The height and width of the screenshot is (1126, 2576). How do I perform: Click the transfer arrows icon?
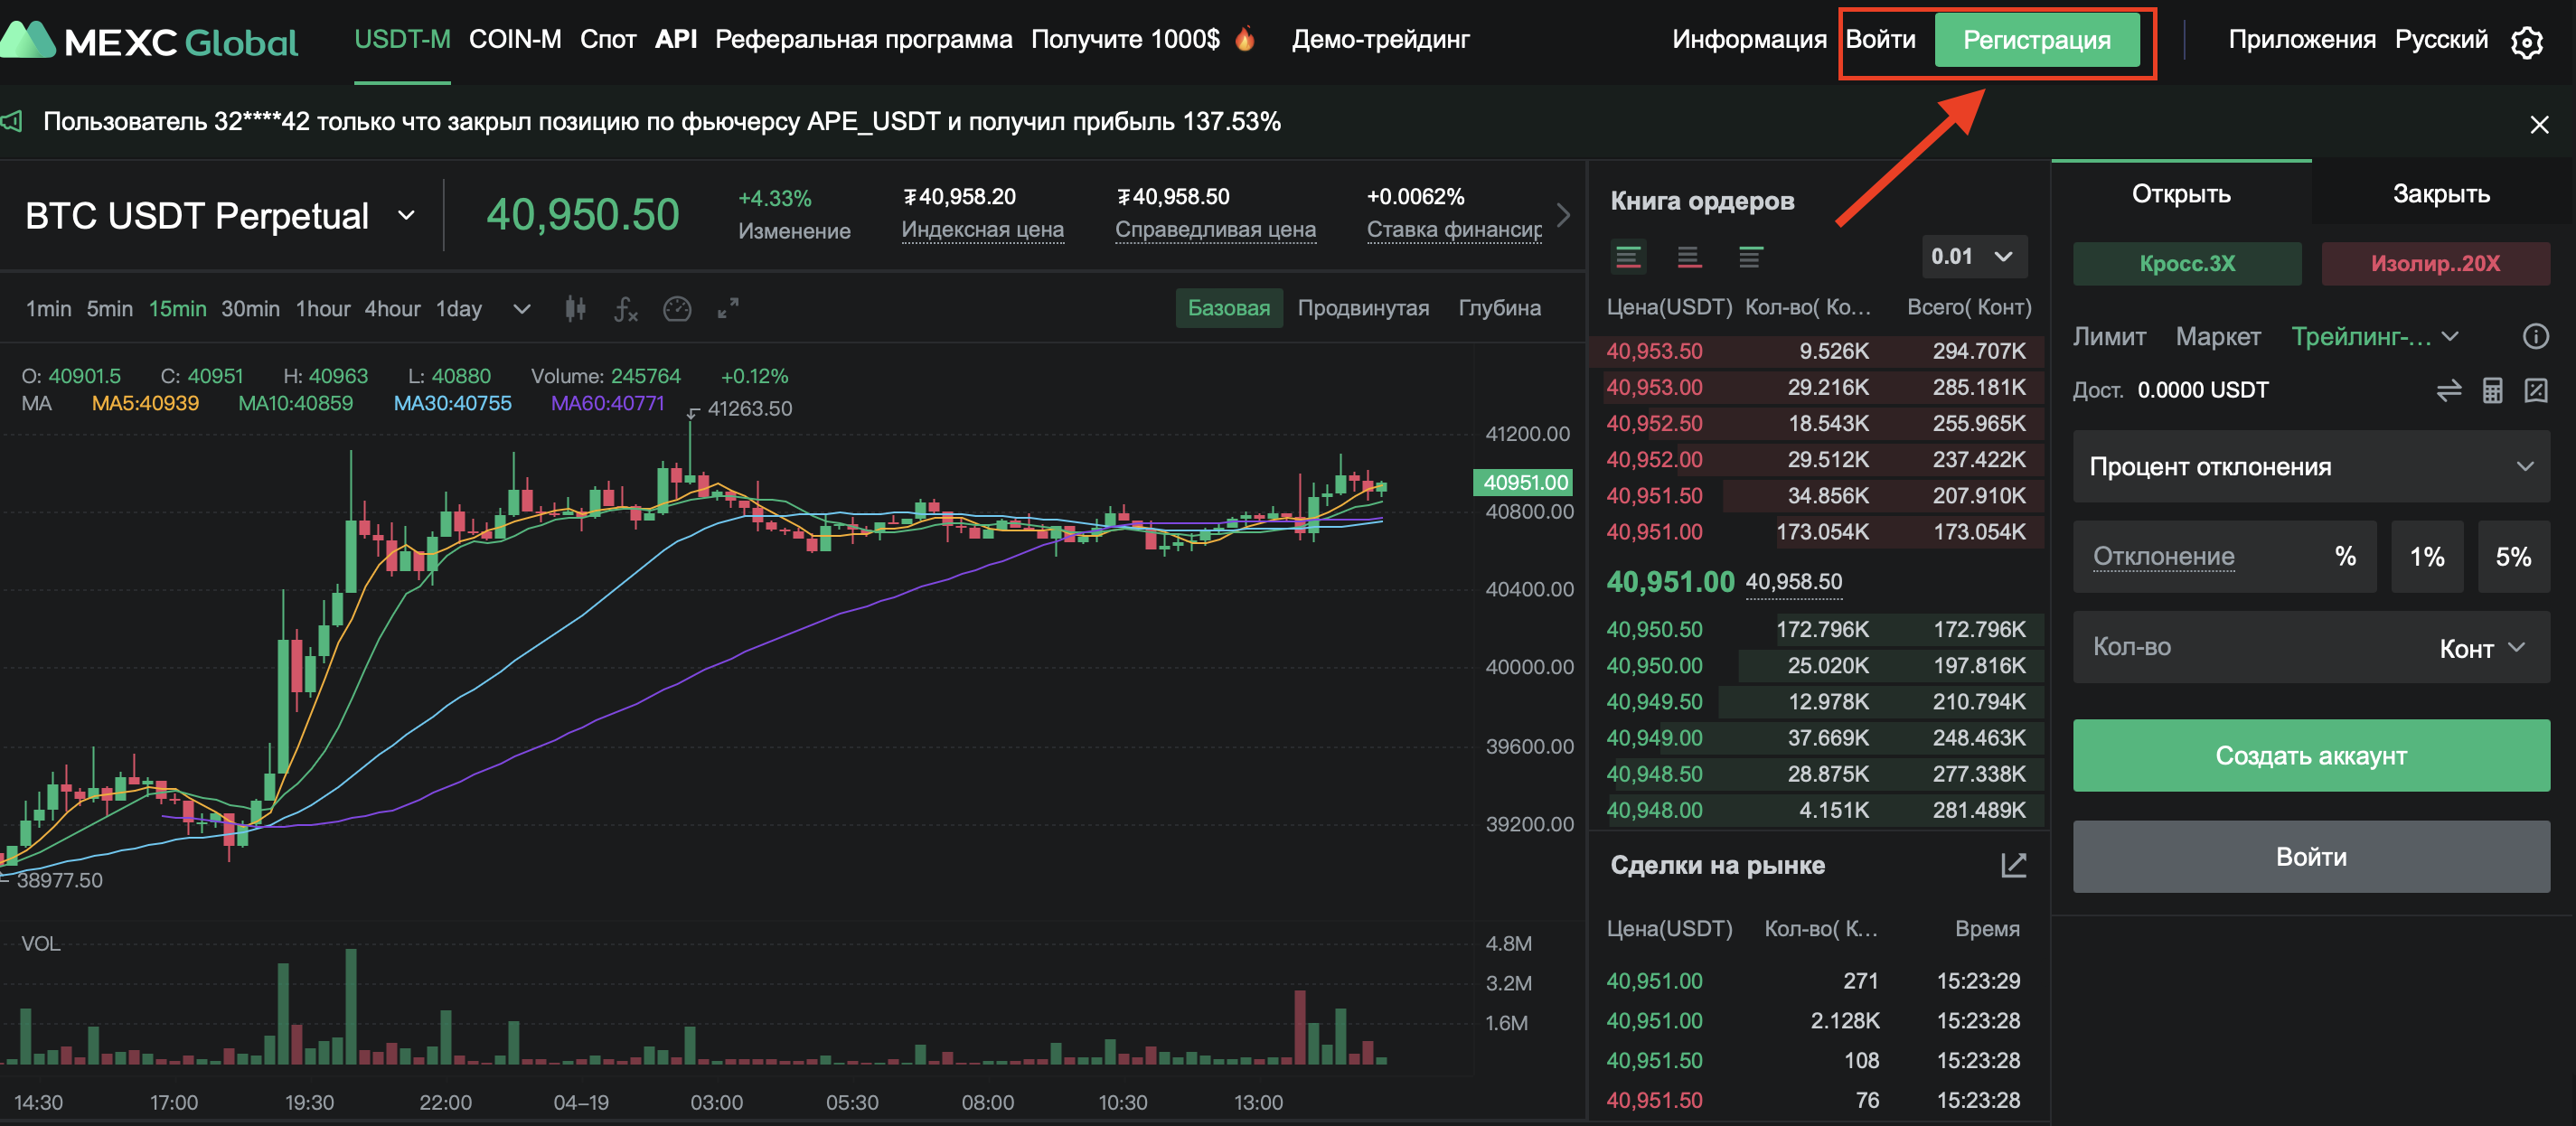click(x=2448, y=390)
